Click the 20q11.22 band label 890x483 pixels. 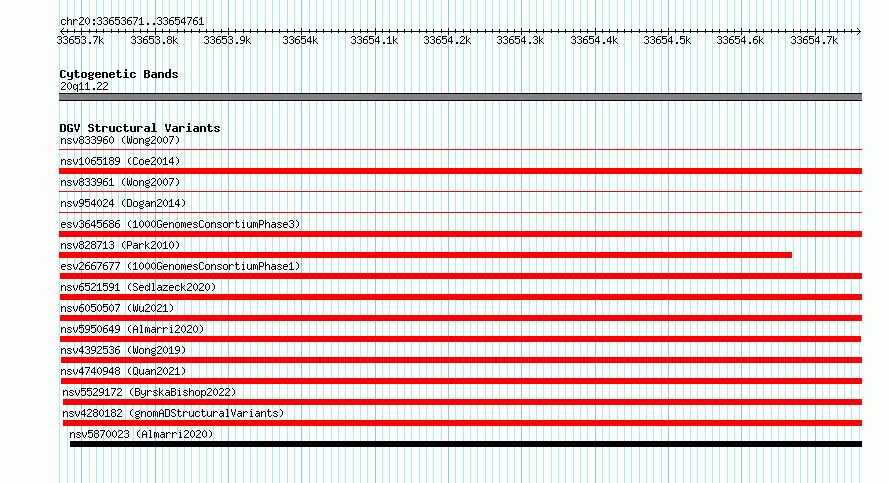tap(84, 86)
